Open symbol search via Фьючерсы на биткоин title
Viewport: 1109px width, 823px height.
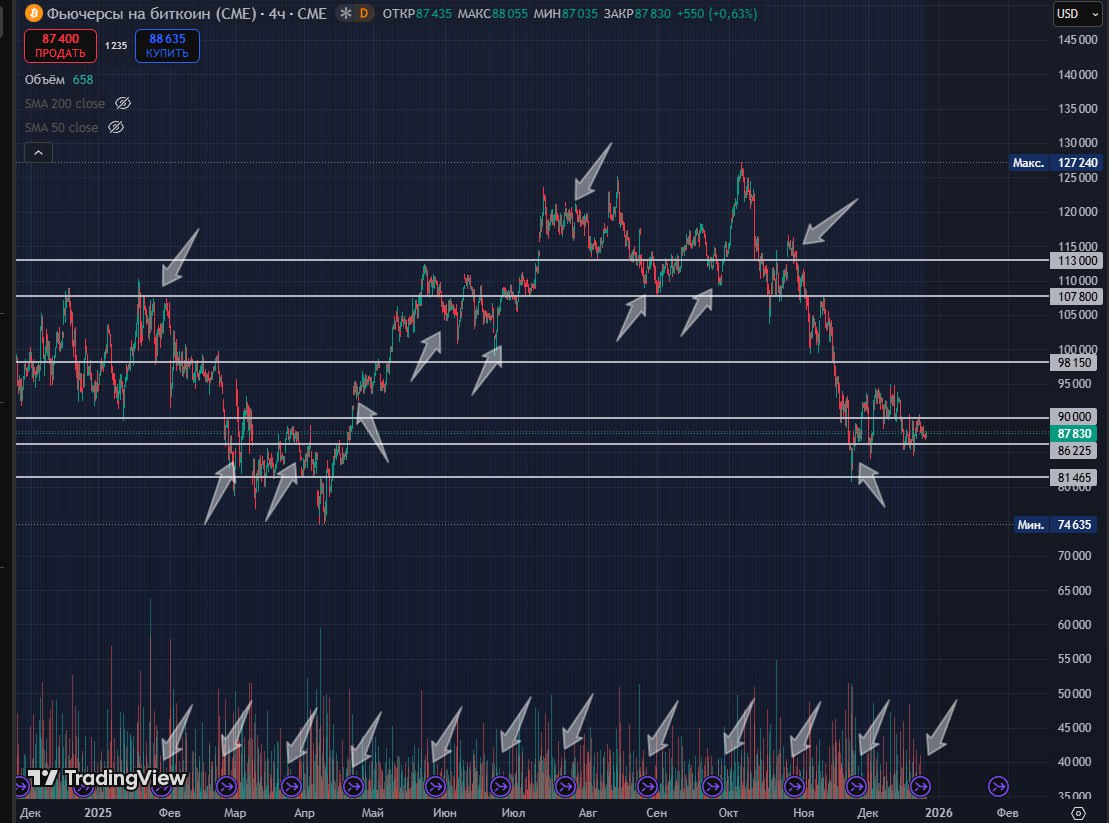[151, 14]
